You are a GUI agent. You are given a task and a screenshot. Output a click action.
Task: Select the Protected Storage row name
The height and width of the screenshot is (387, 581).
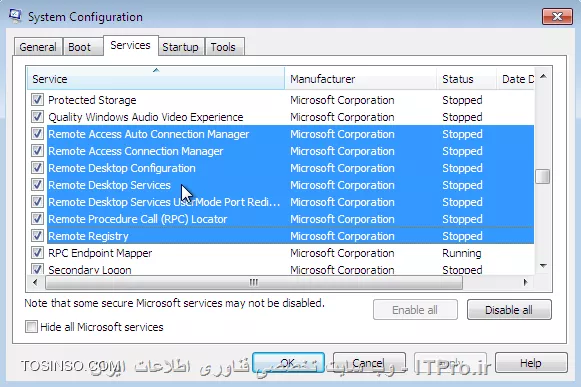click(x=92, y=100)
